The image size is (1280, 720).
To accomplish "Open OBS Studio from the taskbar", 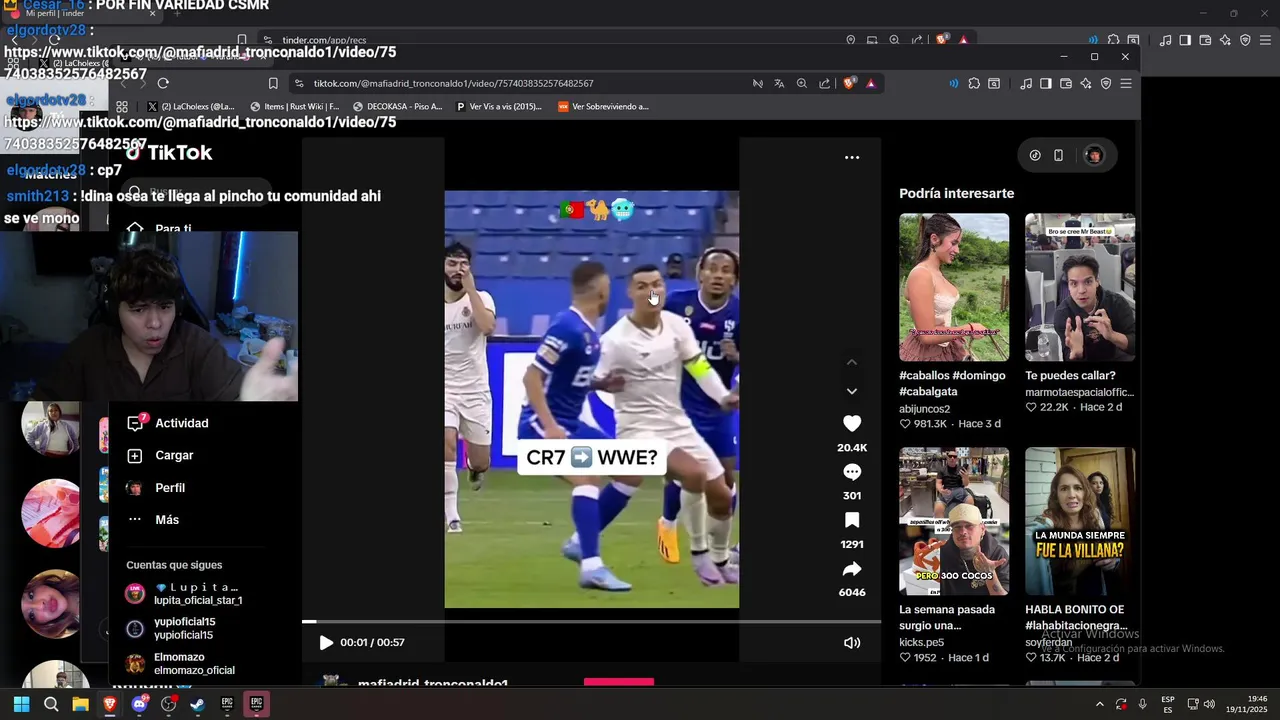I will pos(168,704).
